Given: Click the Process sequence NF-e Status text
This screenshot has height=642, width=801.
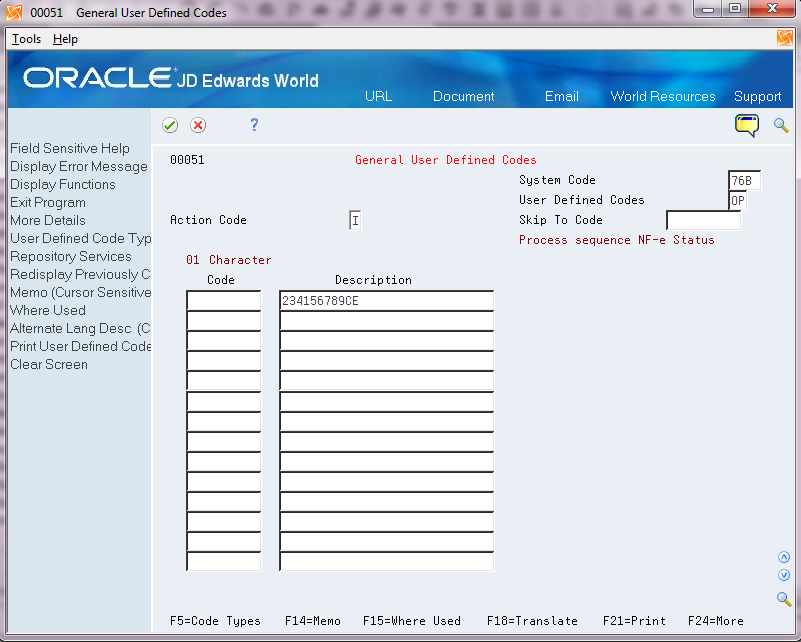Looking at the screenshot, I should (617, 240).
